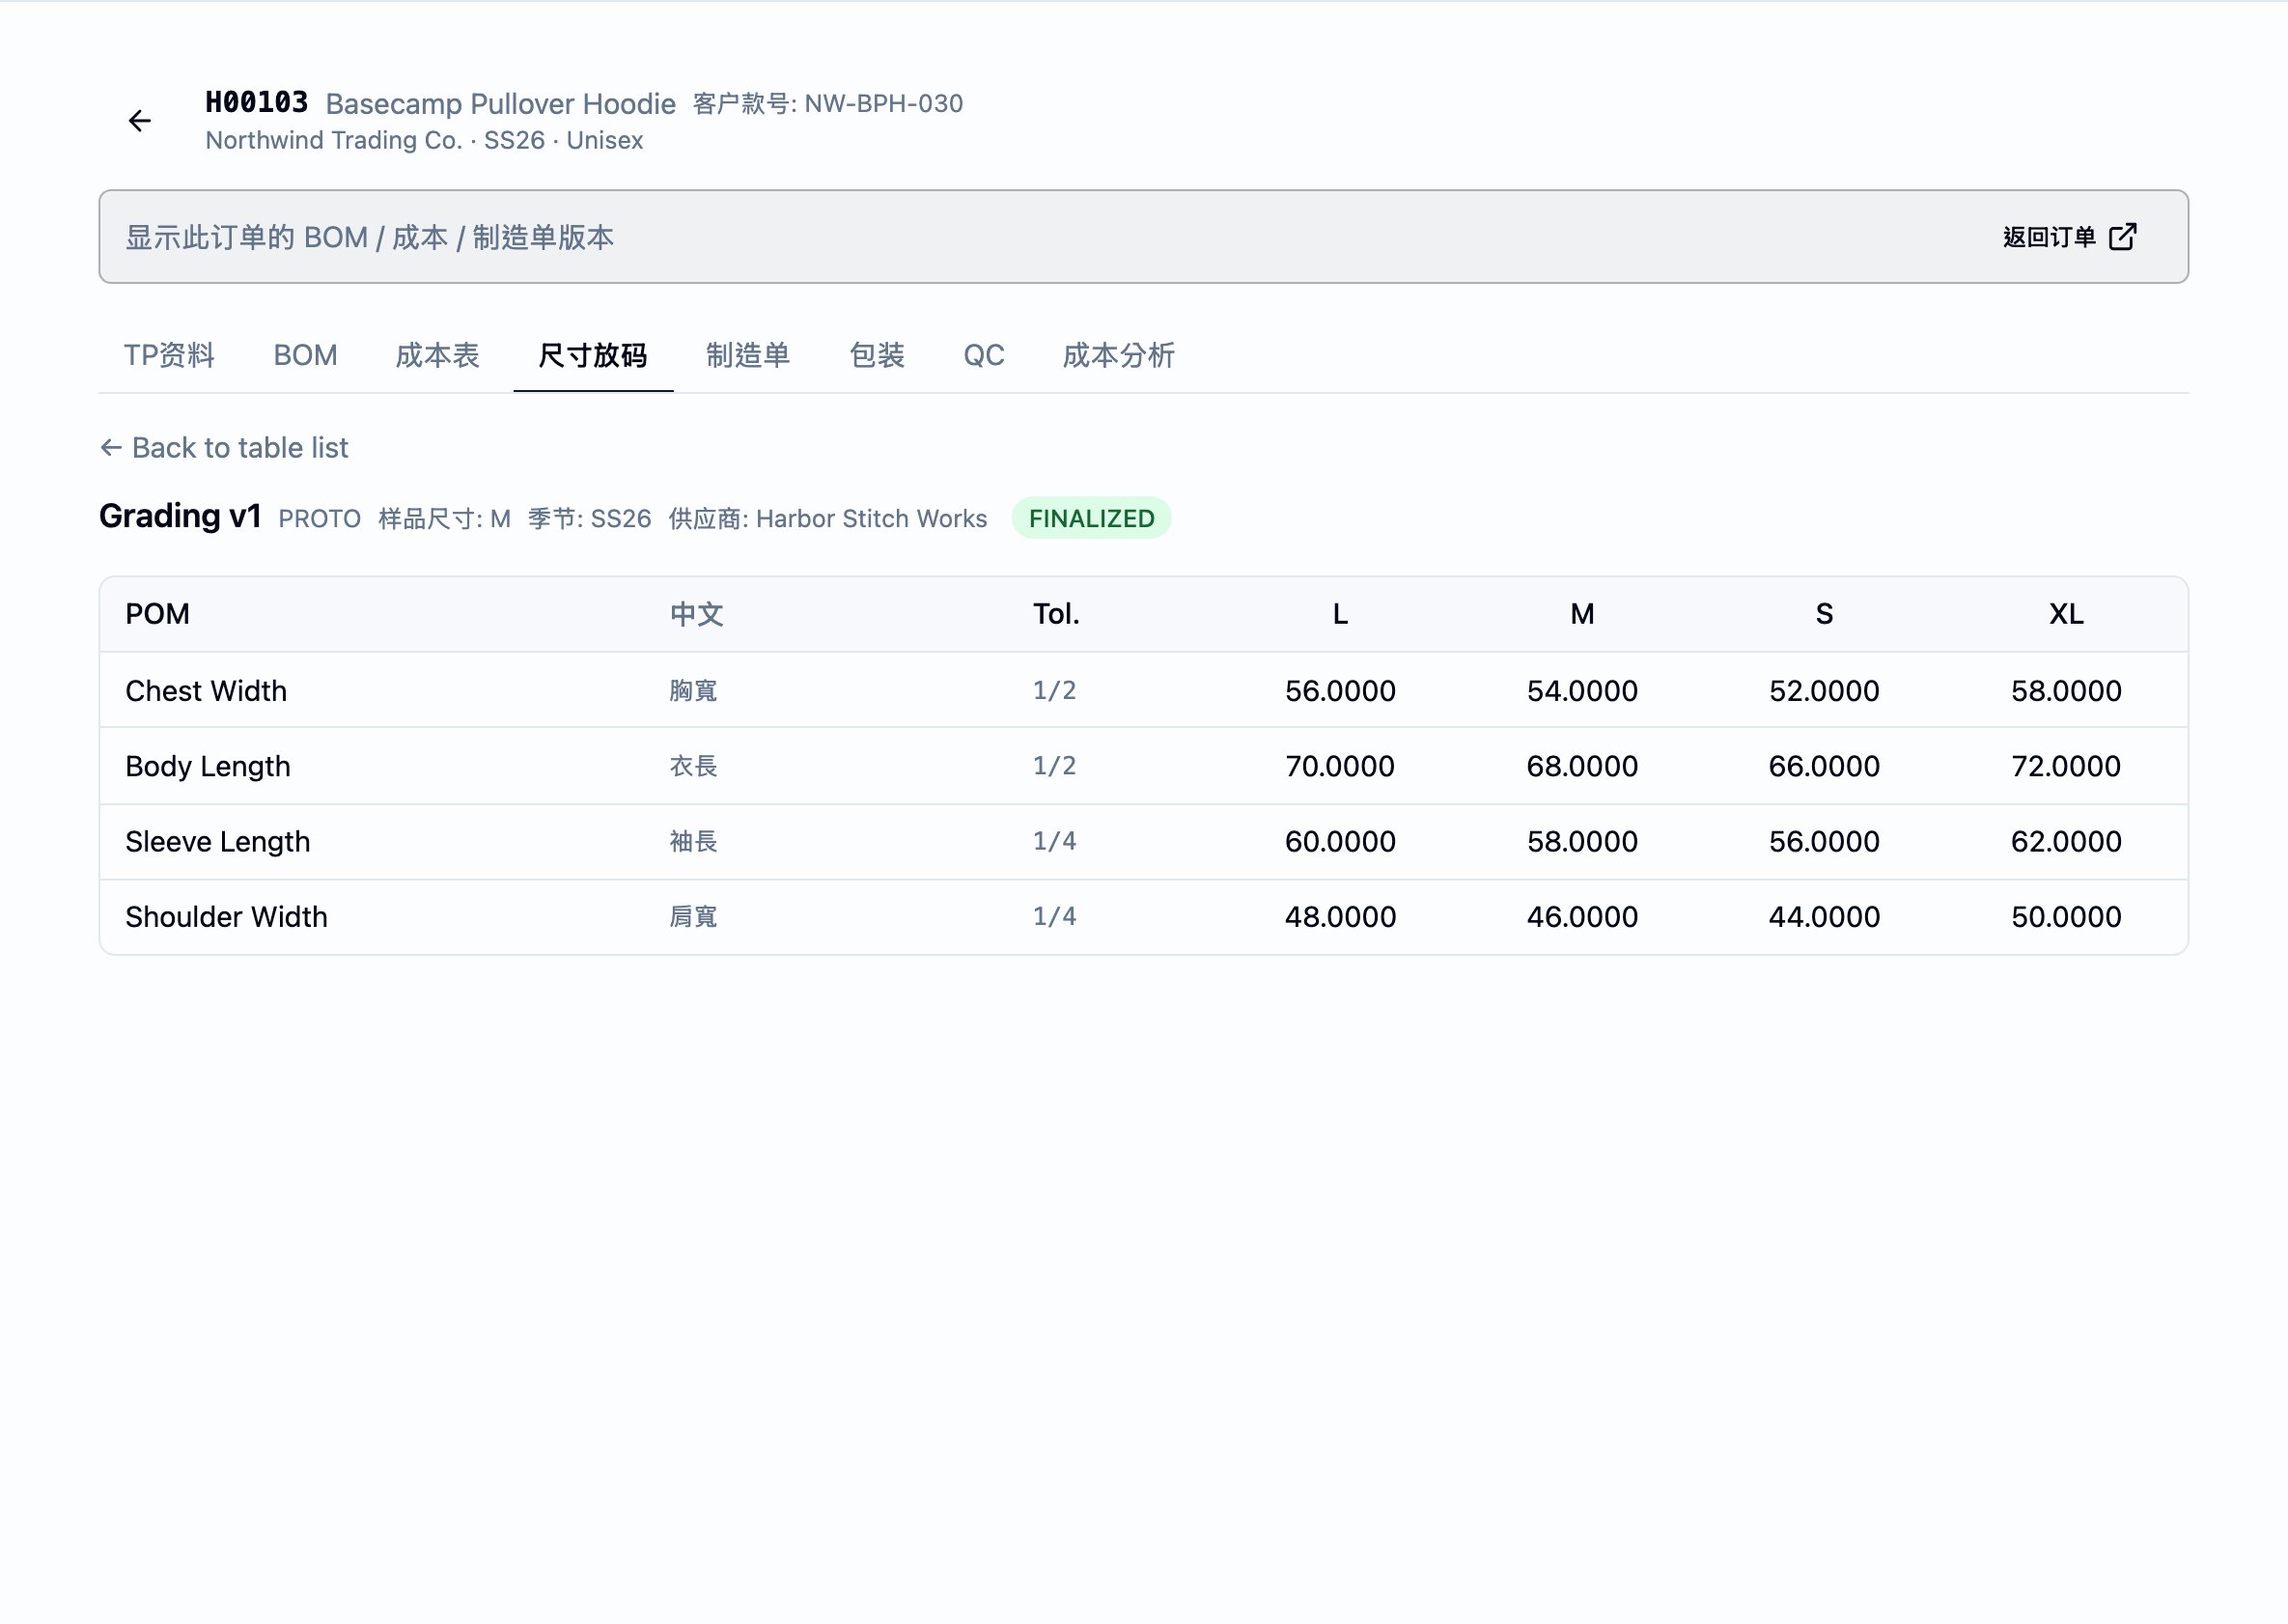Click the XL size column header
This screenshot has width=2288, height=1624.
(x=2066, y=614)
